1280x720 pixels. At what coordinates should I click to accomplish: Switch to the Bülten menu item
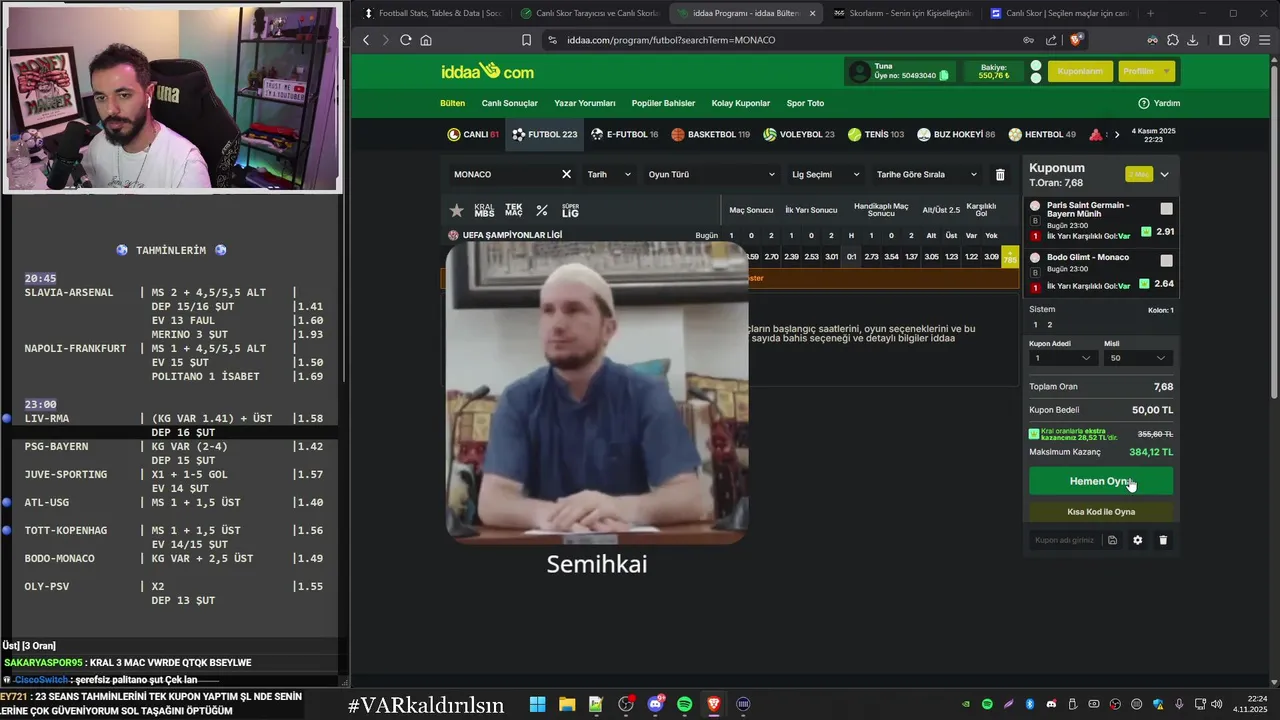(452, 103)
